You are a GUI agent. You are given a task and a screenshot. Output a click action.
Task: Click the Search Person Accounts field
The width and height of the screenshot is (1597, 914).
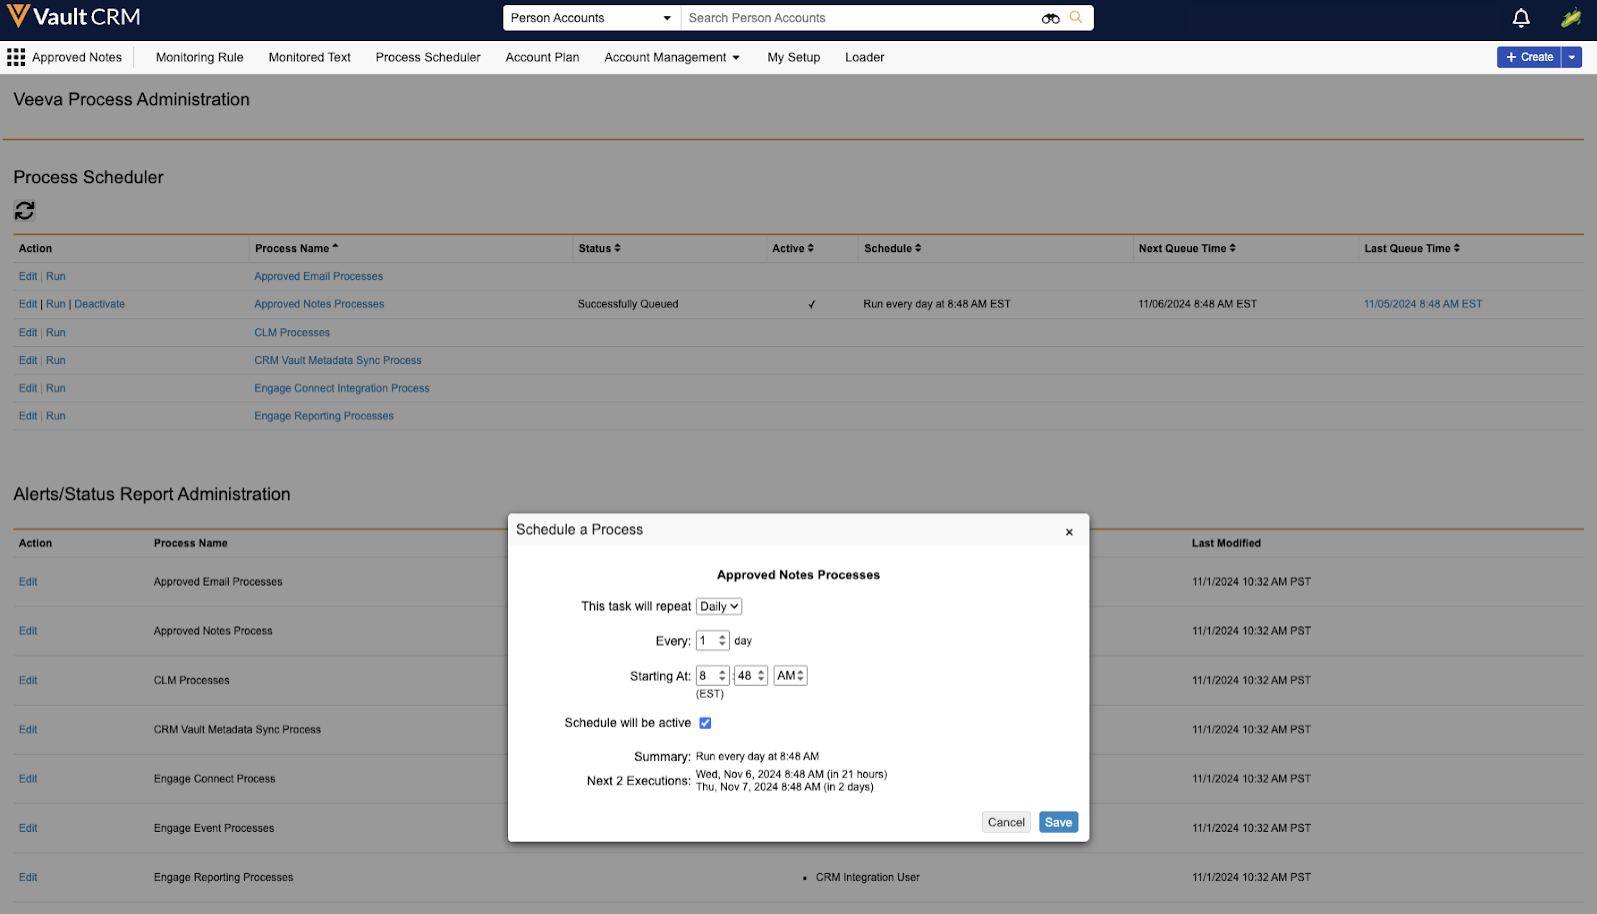860,18
